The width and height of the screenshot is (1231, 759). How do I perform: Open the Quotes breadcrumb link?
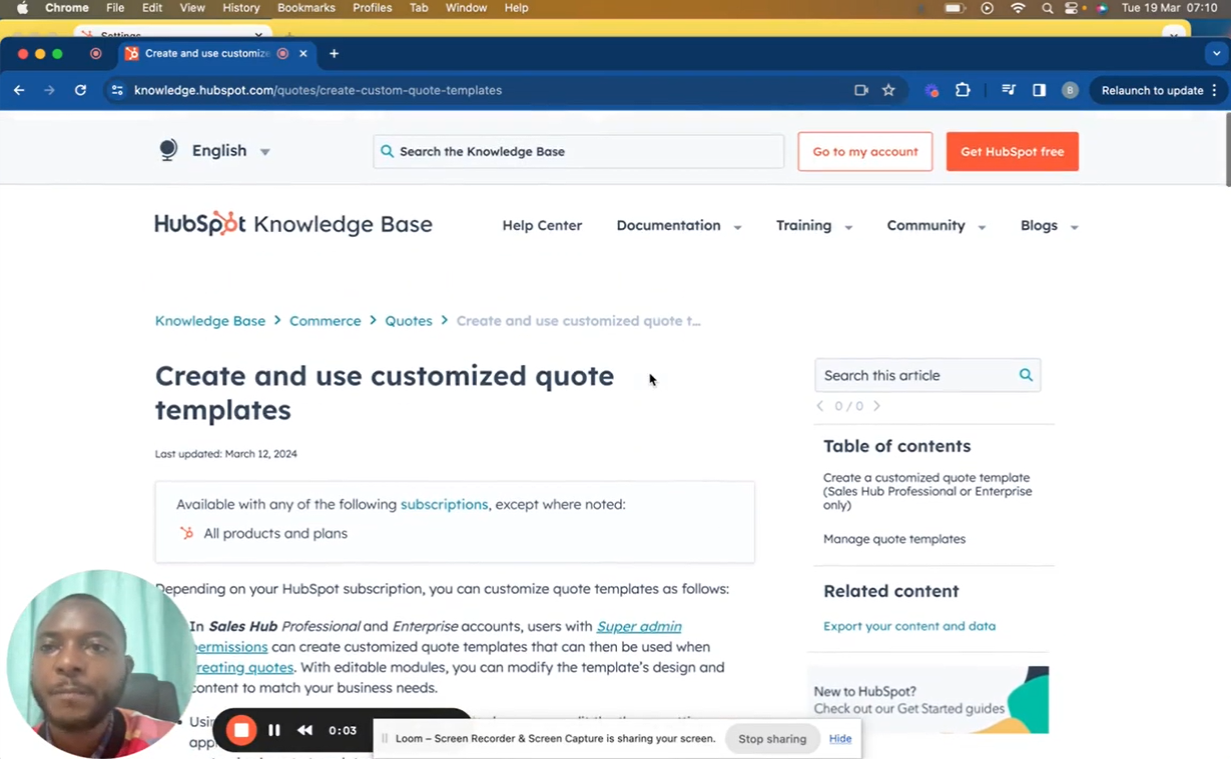click(x=409, y=321)
